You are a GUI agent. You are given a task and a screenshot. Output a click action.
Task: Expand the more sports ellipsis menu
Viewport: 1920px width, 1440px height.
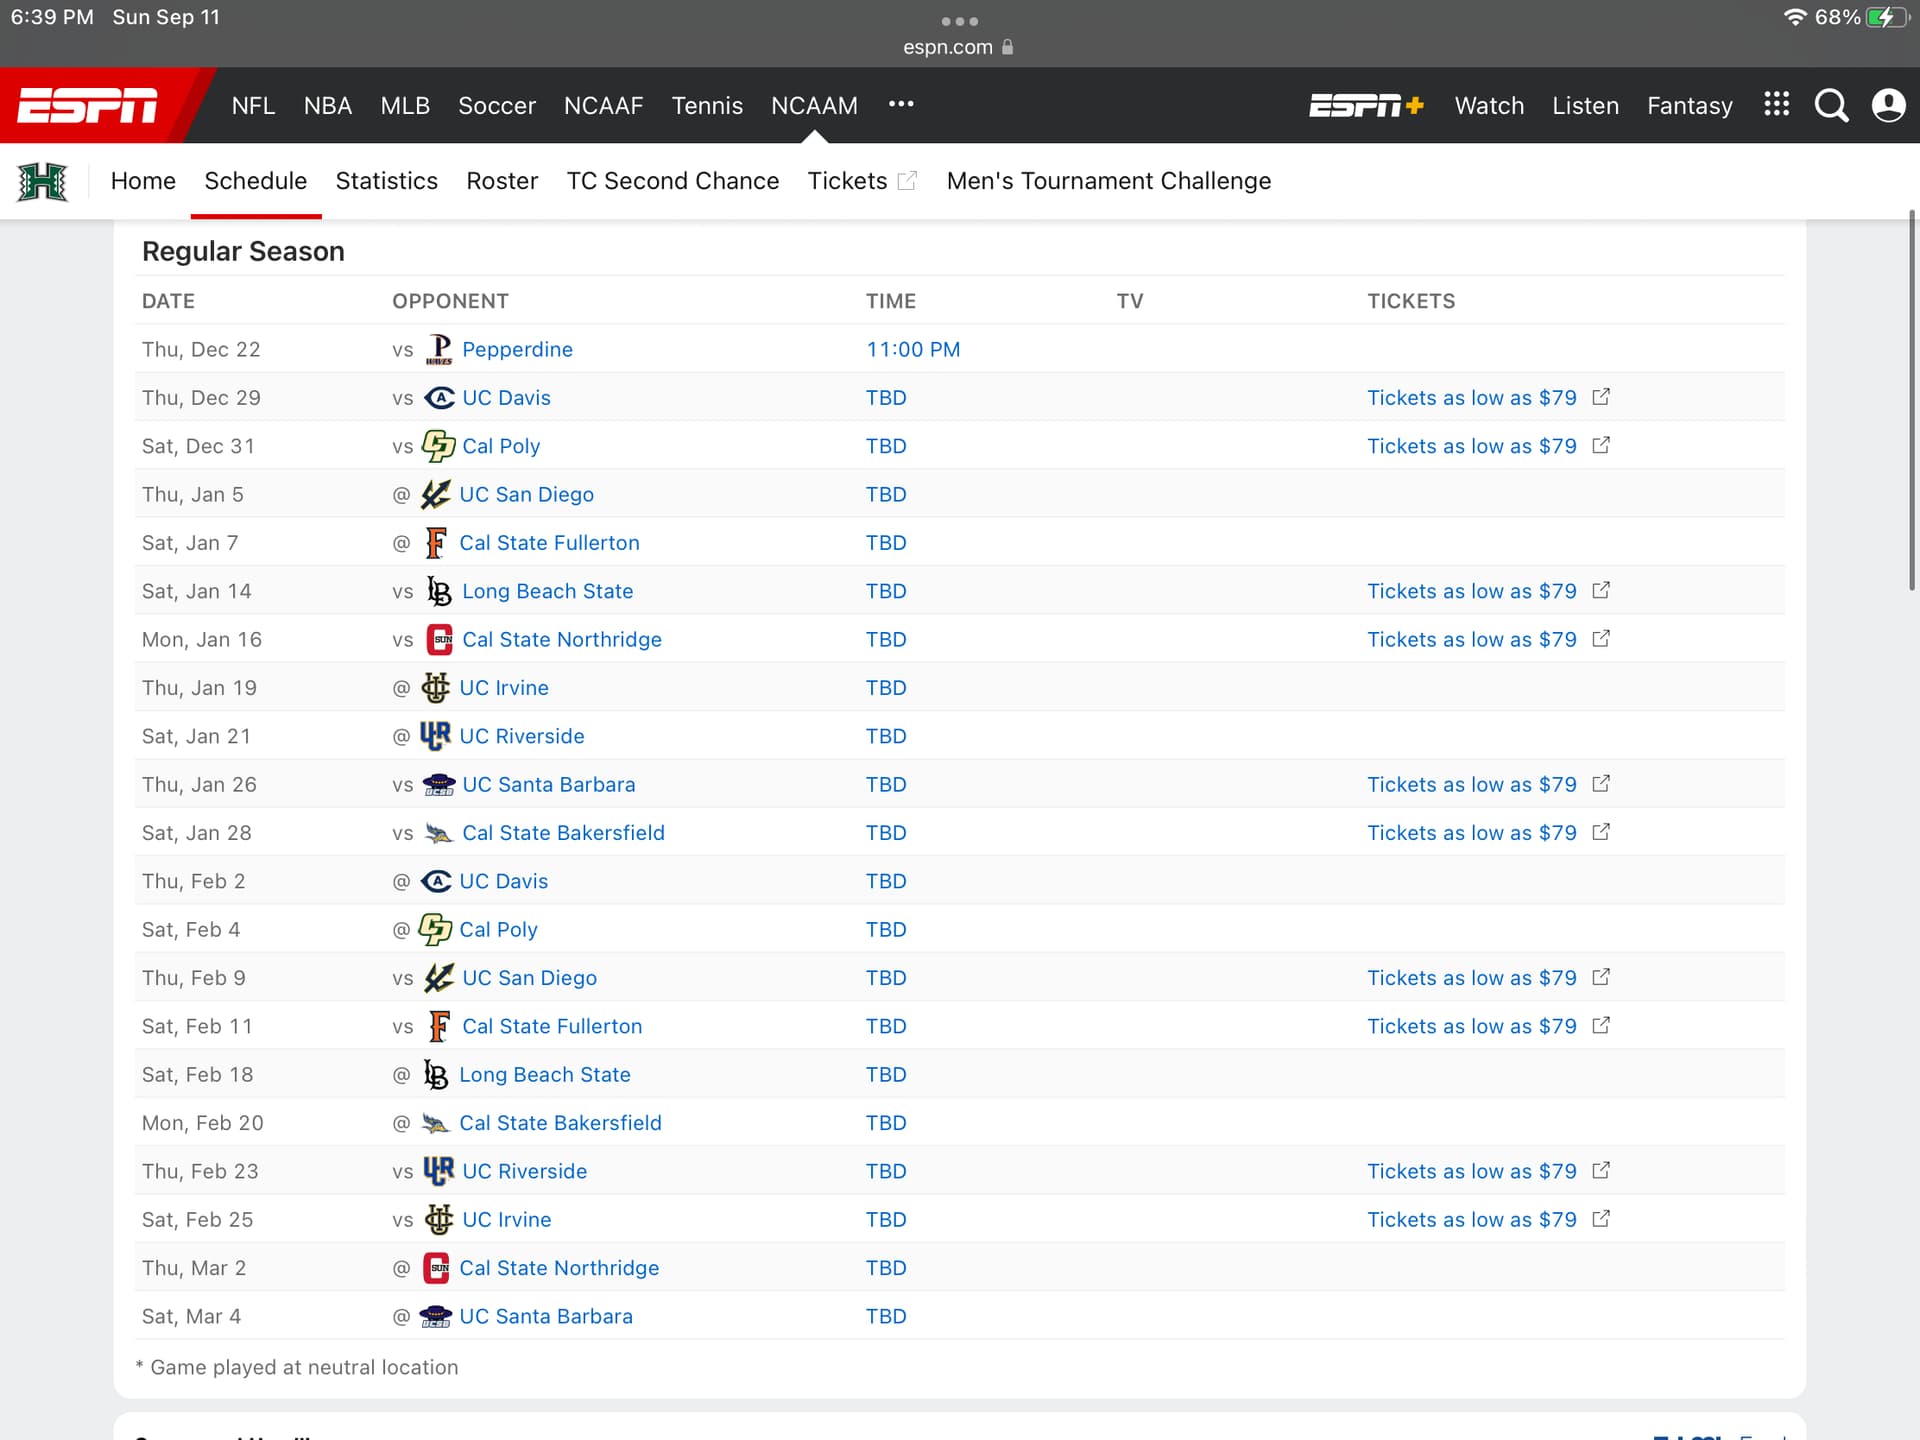point(900,104)
